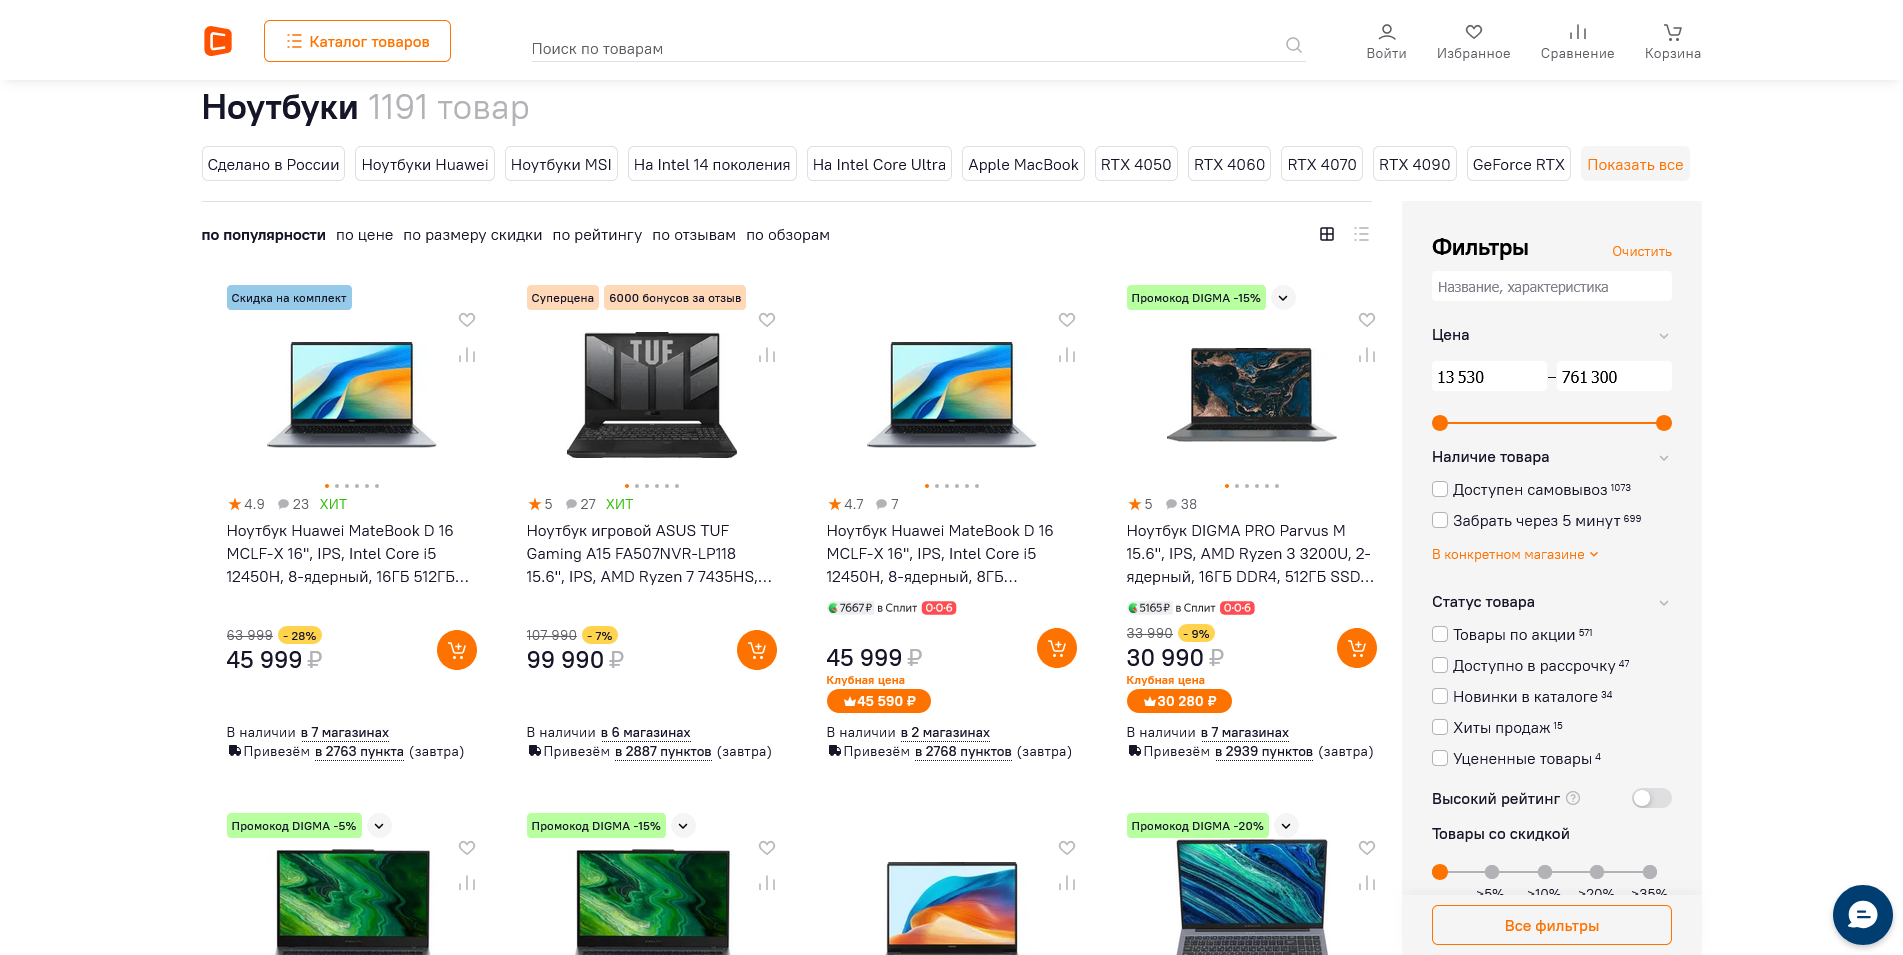The height and width of the screenshot is (955, 1903).
Task: Switch to list view layout icon
Action: pos(1361,234)
